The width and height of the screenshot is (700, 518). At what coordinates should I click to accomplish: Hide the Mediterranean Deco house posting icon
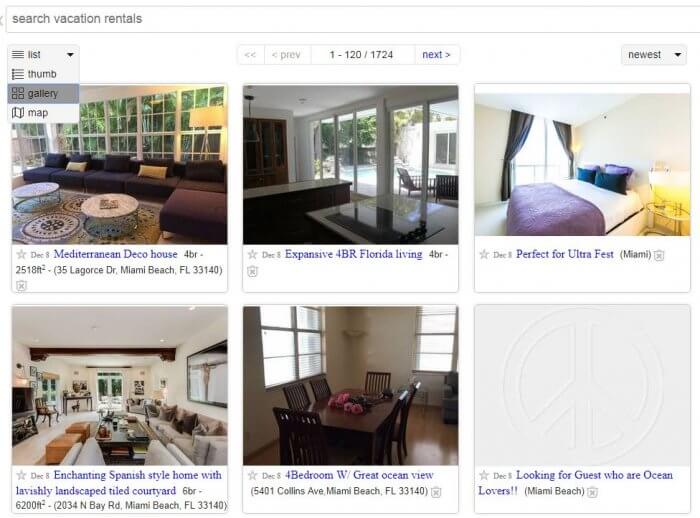pyautogui.click(x=21, y=285)
